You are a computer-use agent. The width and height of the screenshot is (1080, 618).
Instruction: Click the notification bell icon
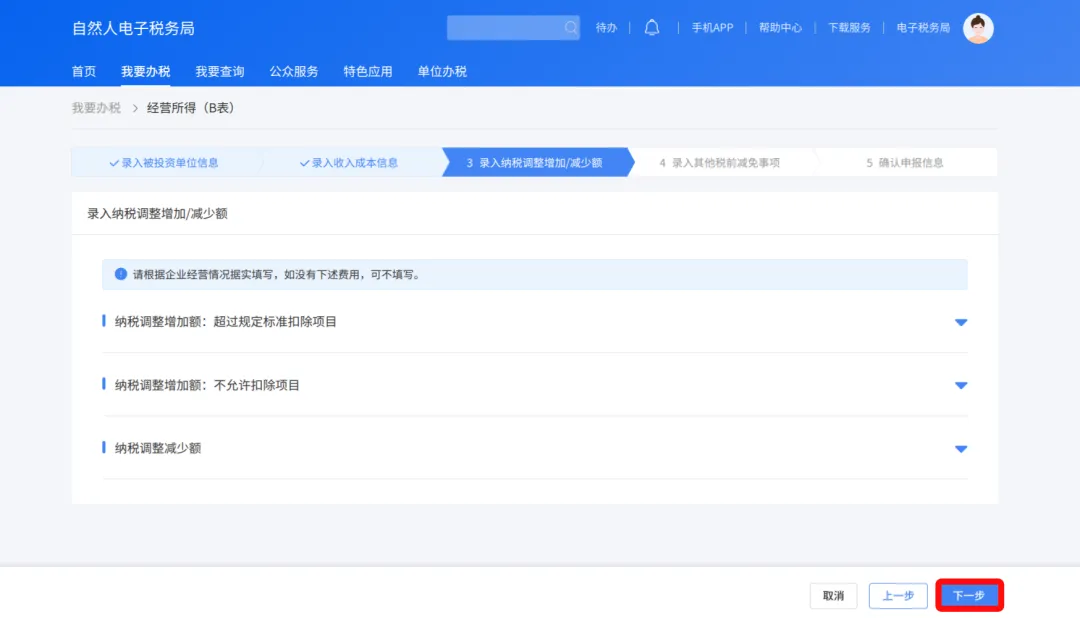pyautogui.click(x=651, y=27)
